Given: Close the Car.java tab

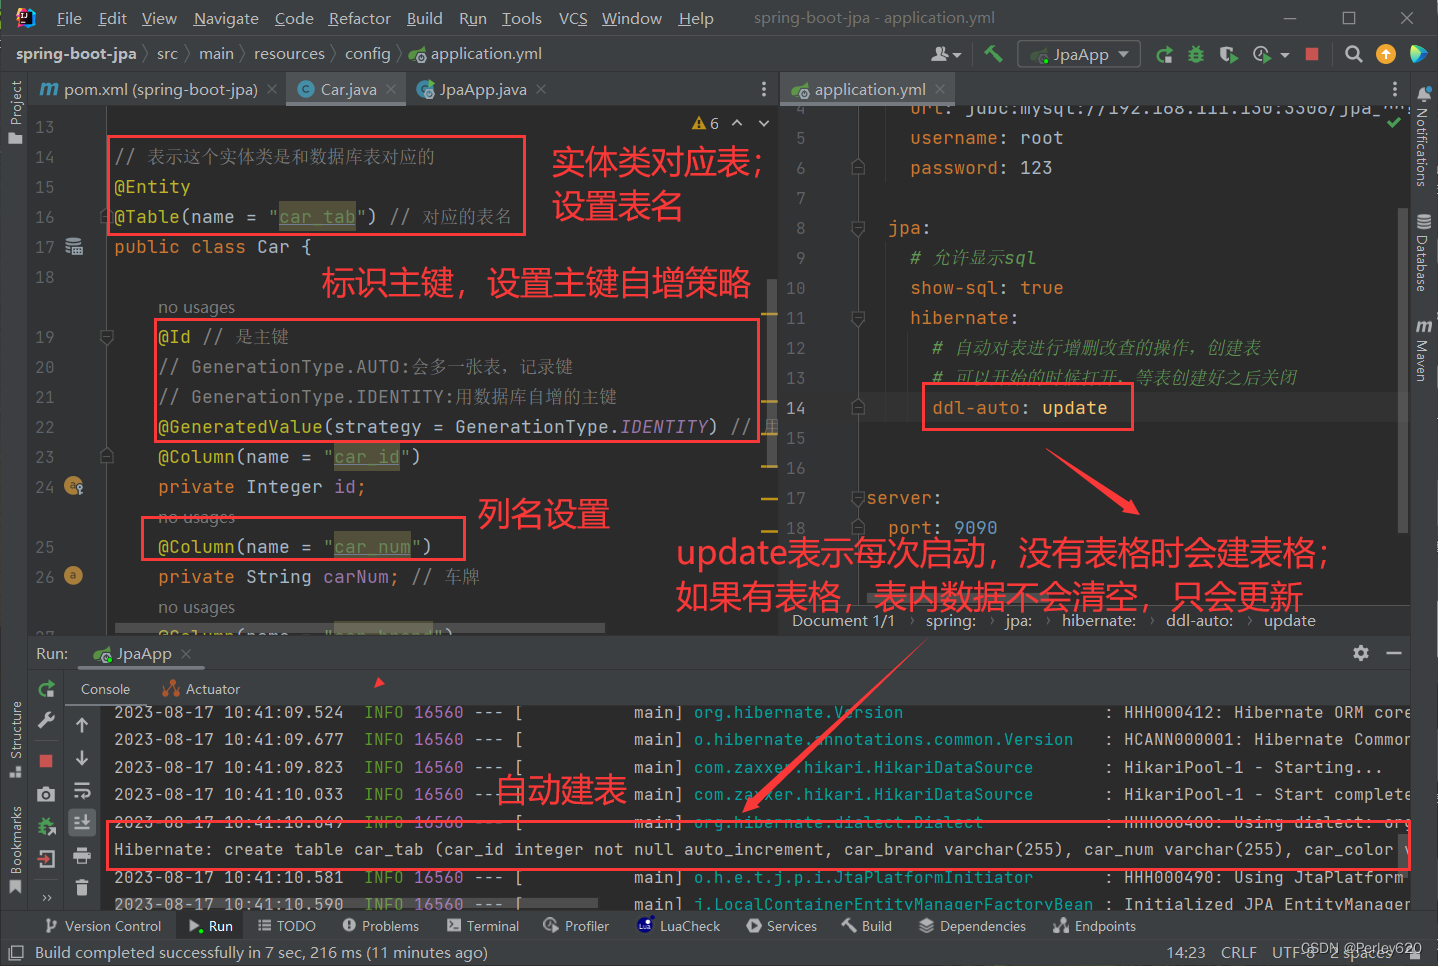Looking at the screenshot, I should [391, 89].
